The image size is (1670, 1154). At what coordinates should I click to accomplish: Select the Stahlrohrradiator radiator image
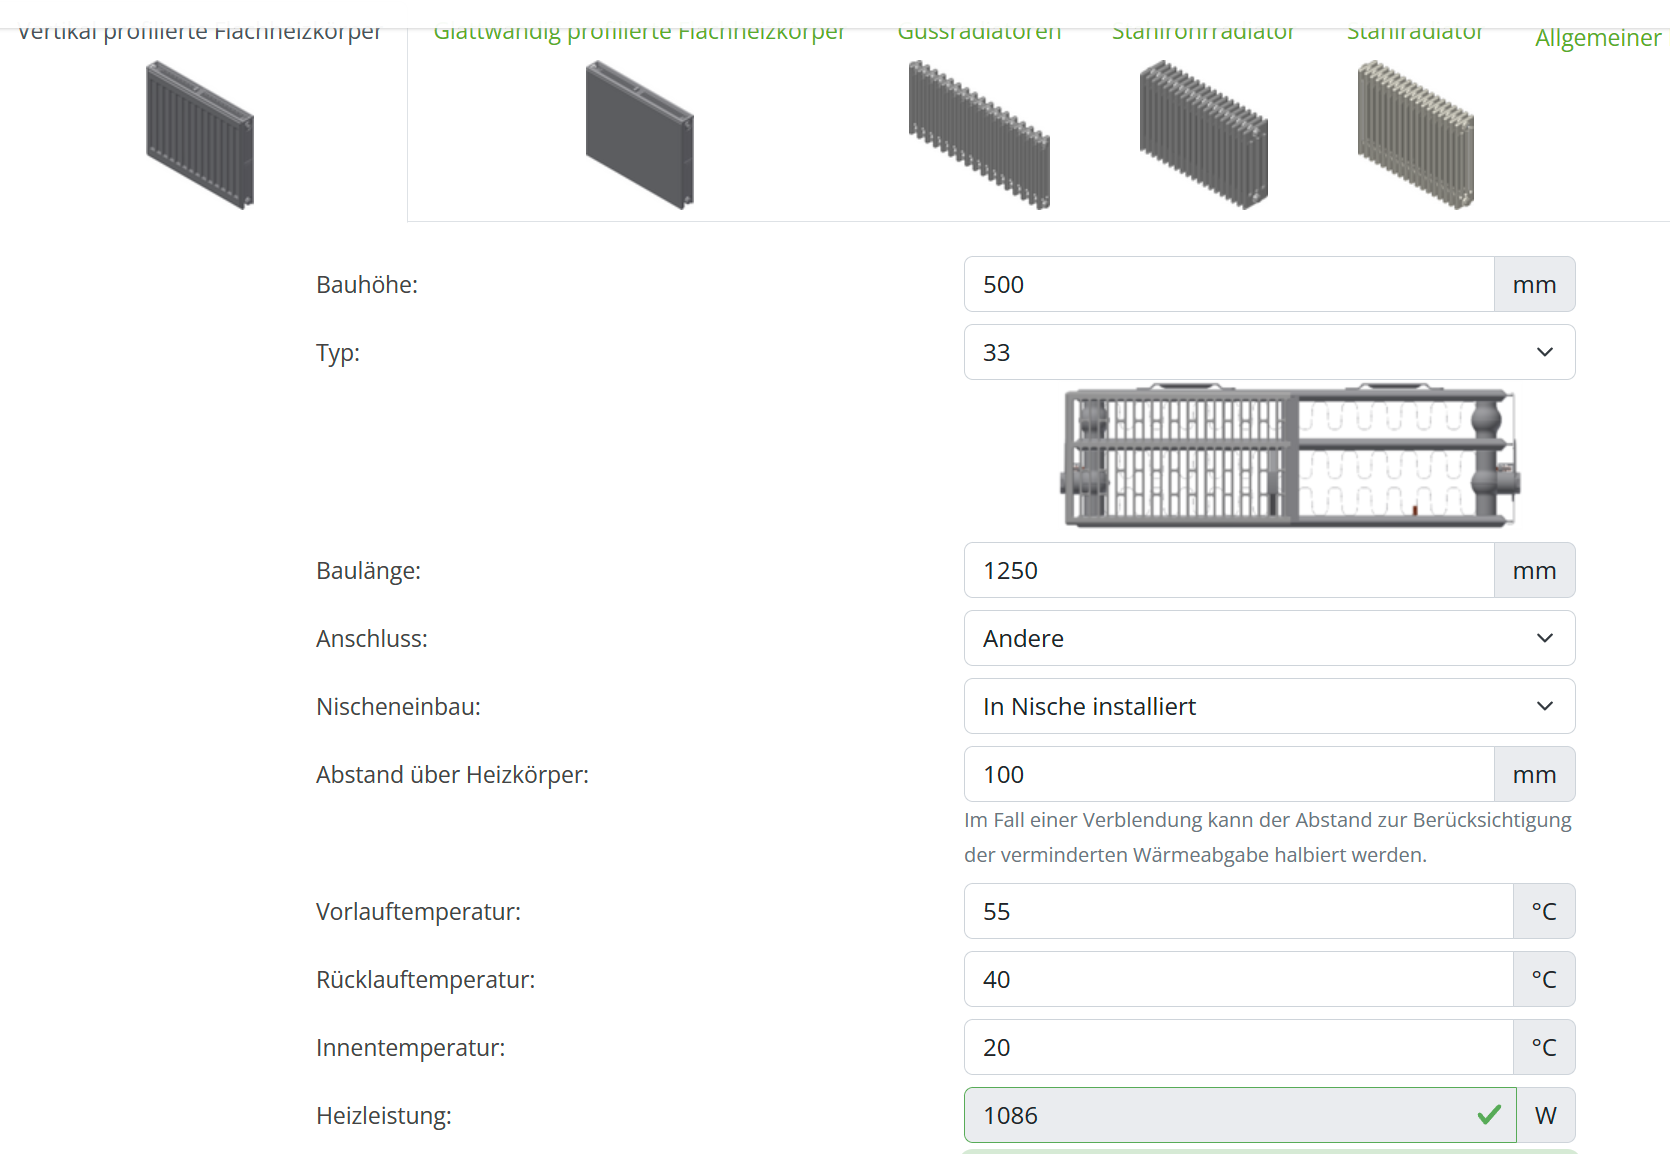pos(1204,135)
